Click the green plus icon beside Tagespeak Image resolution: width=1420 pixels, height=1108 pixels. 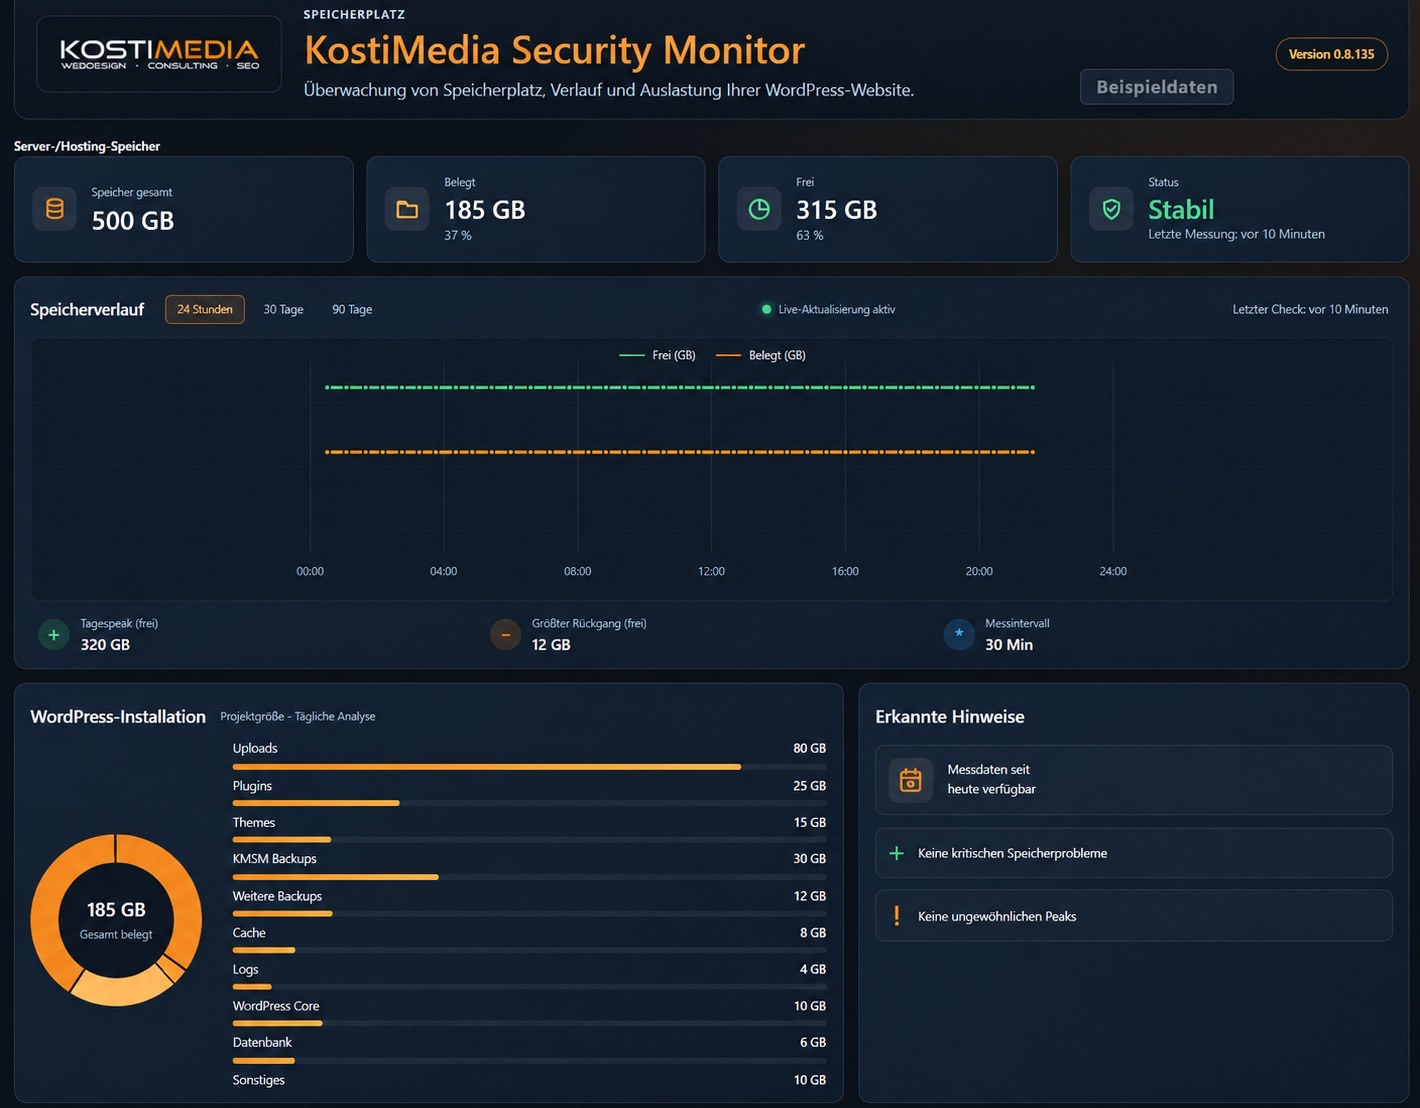click(54, 634)
